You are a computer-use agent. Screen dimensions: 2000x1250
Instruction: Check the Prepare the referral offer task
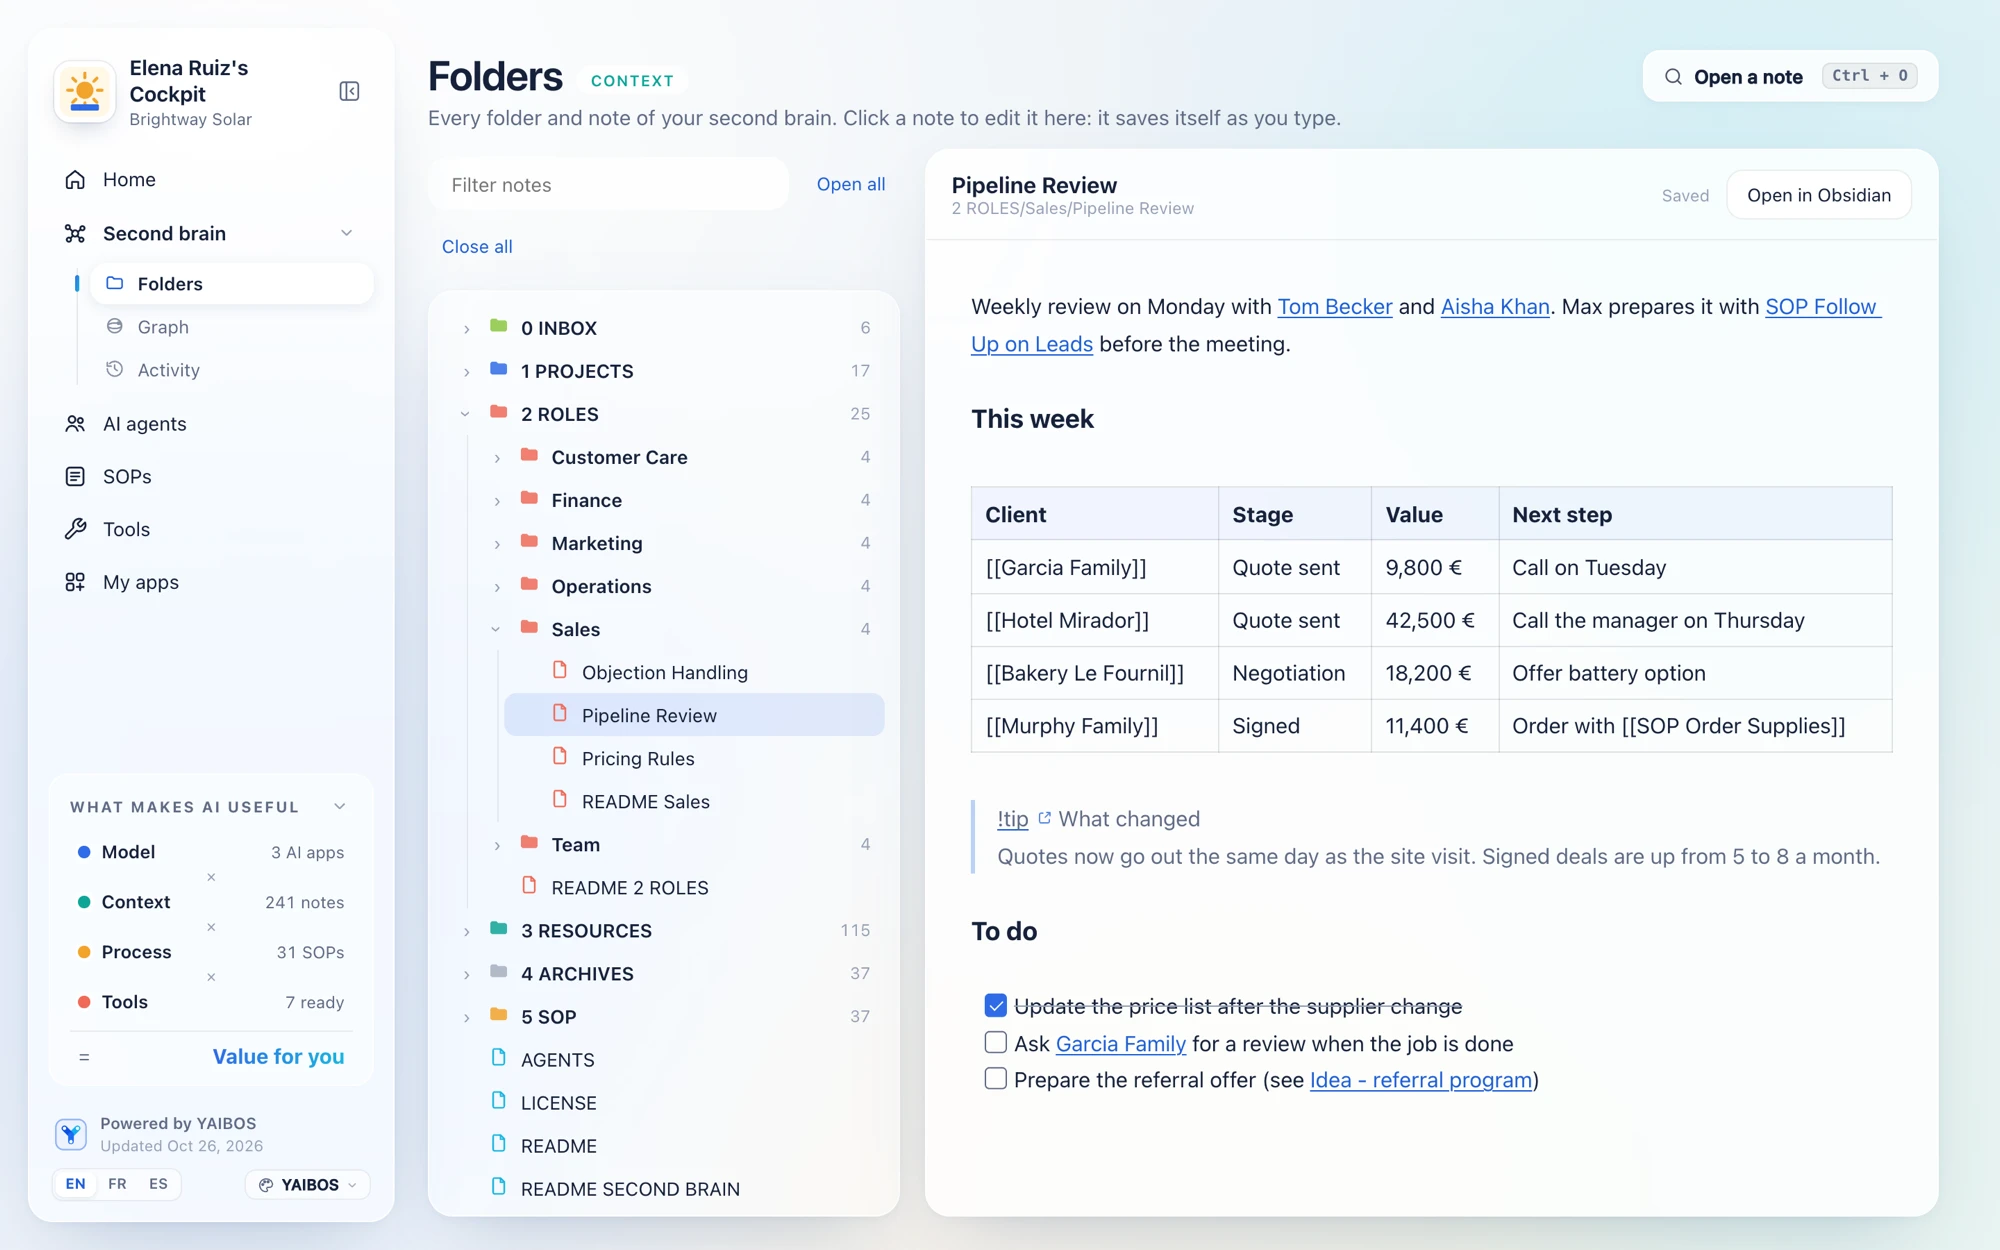[995, 1078]
